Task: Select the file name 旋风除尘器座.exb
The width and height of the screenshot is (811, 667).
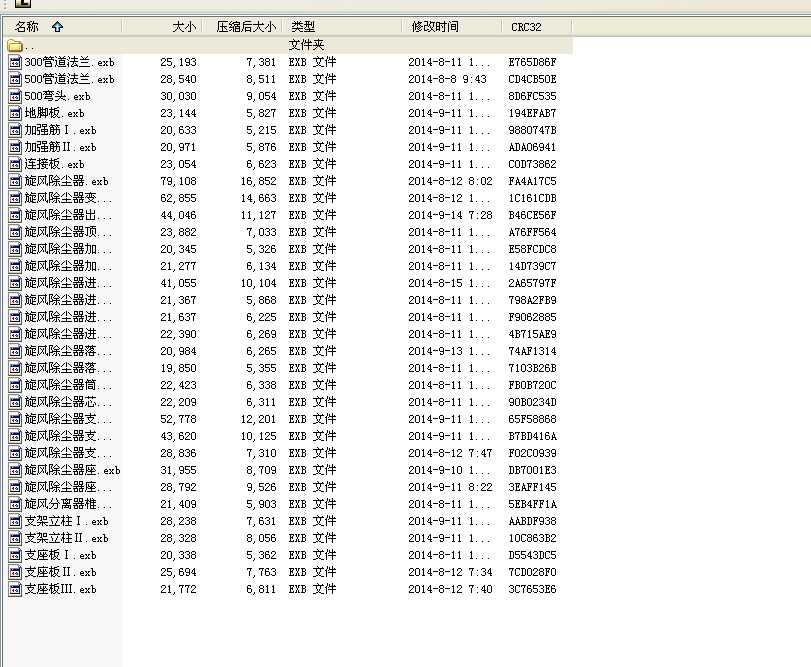Action: (72, 471)
